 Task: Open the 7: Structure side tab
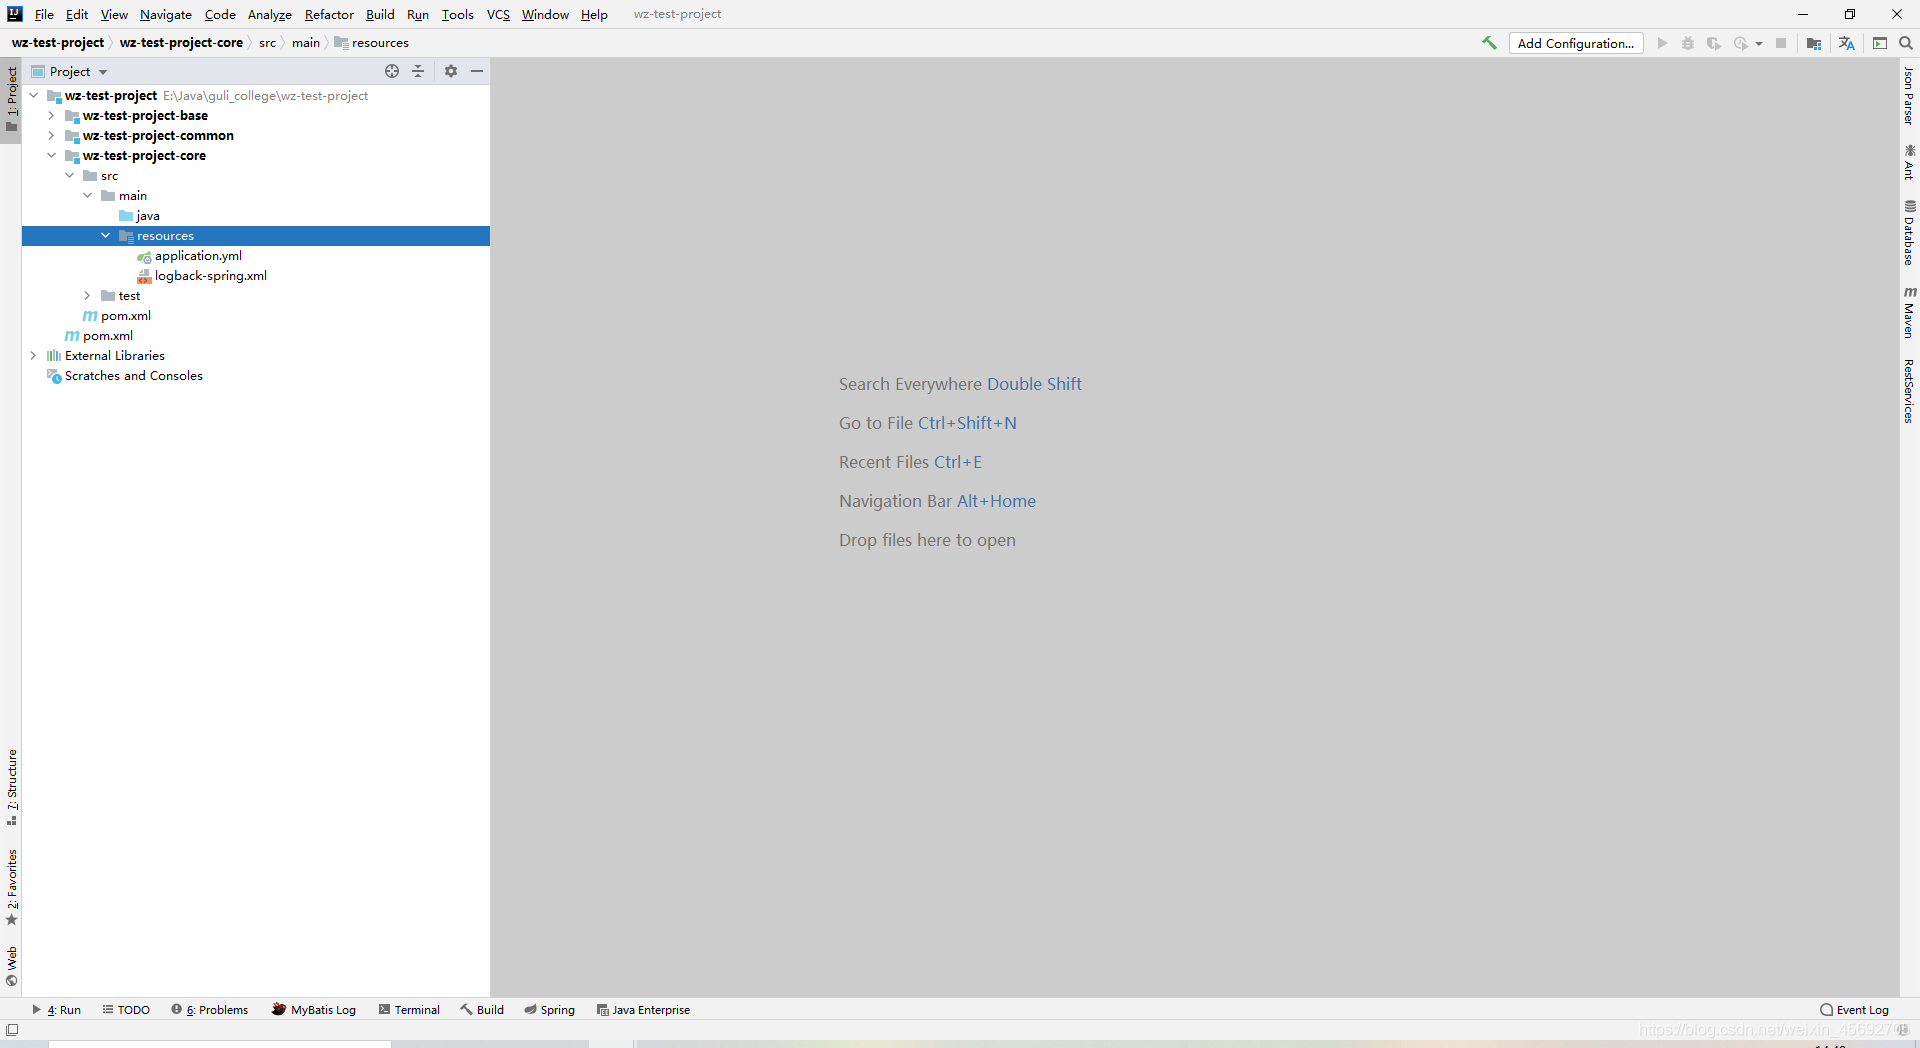[11, 787]
